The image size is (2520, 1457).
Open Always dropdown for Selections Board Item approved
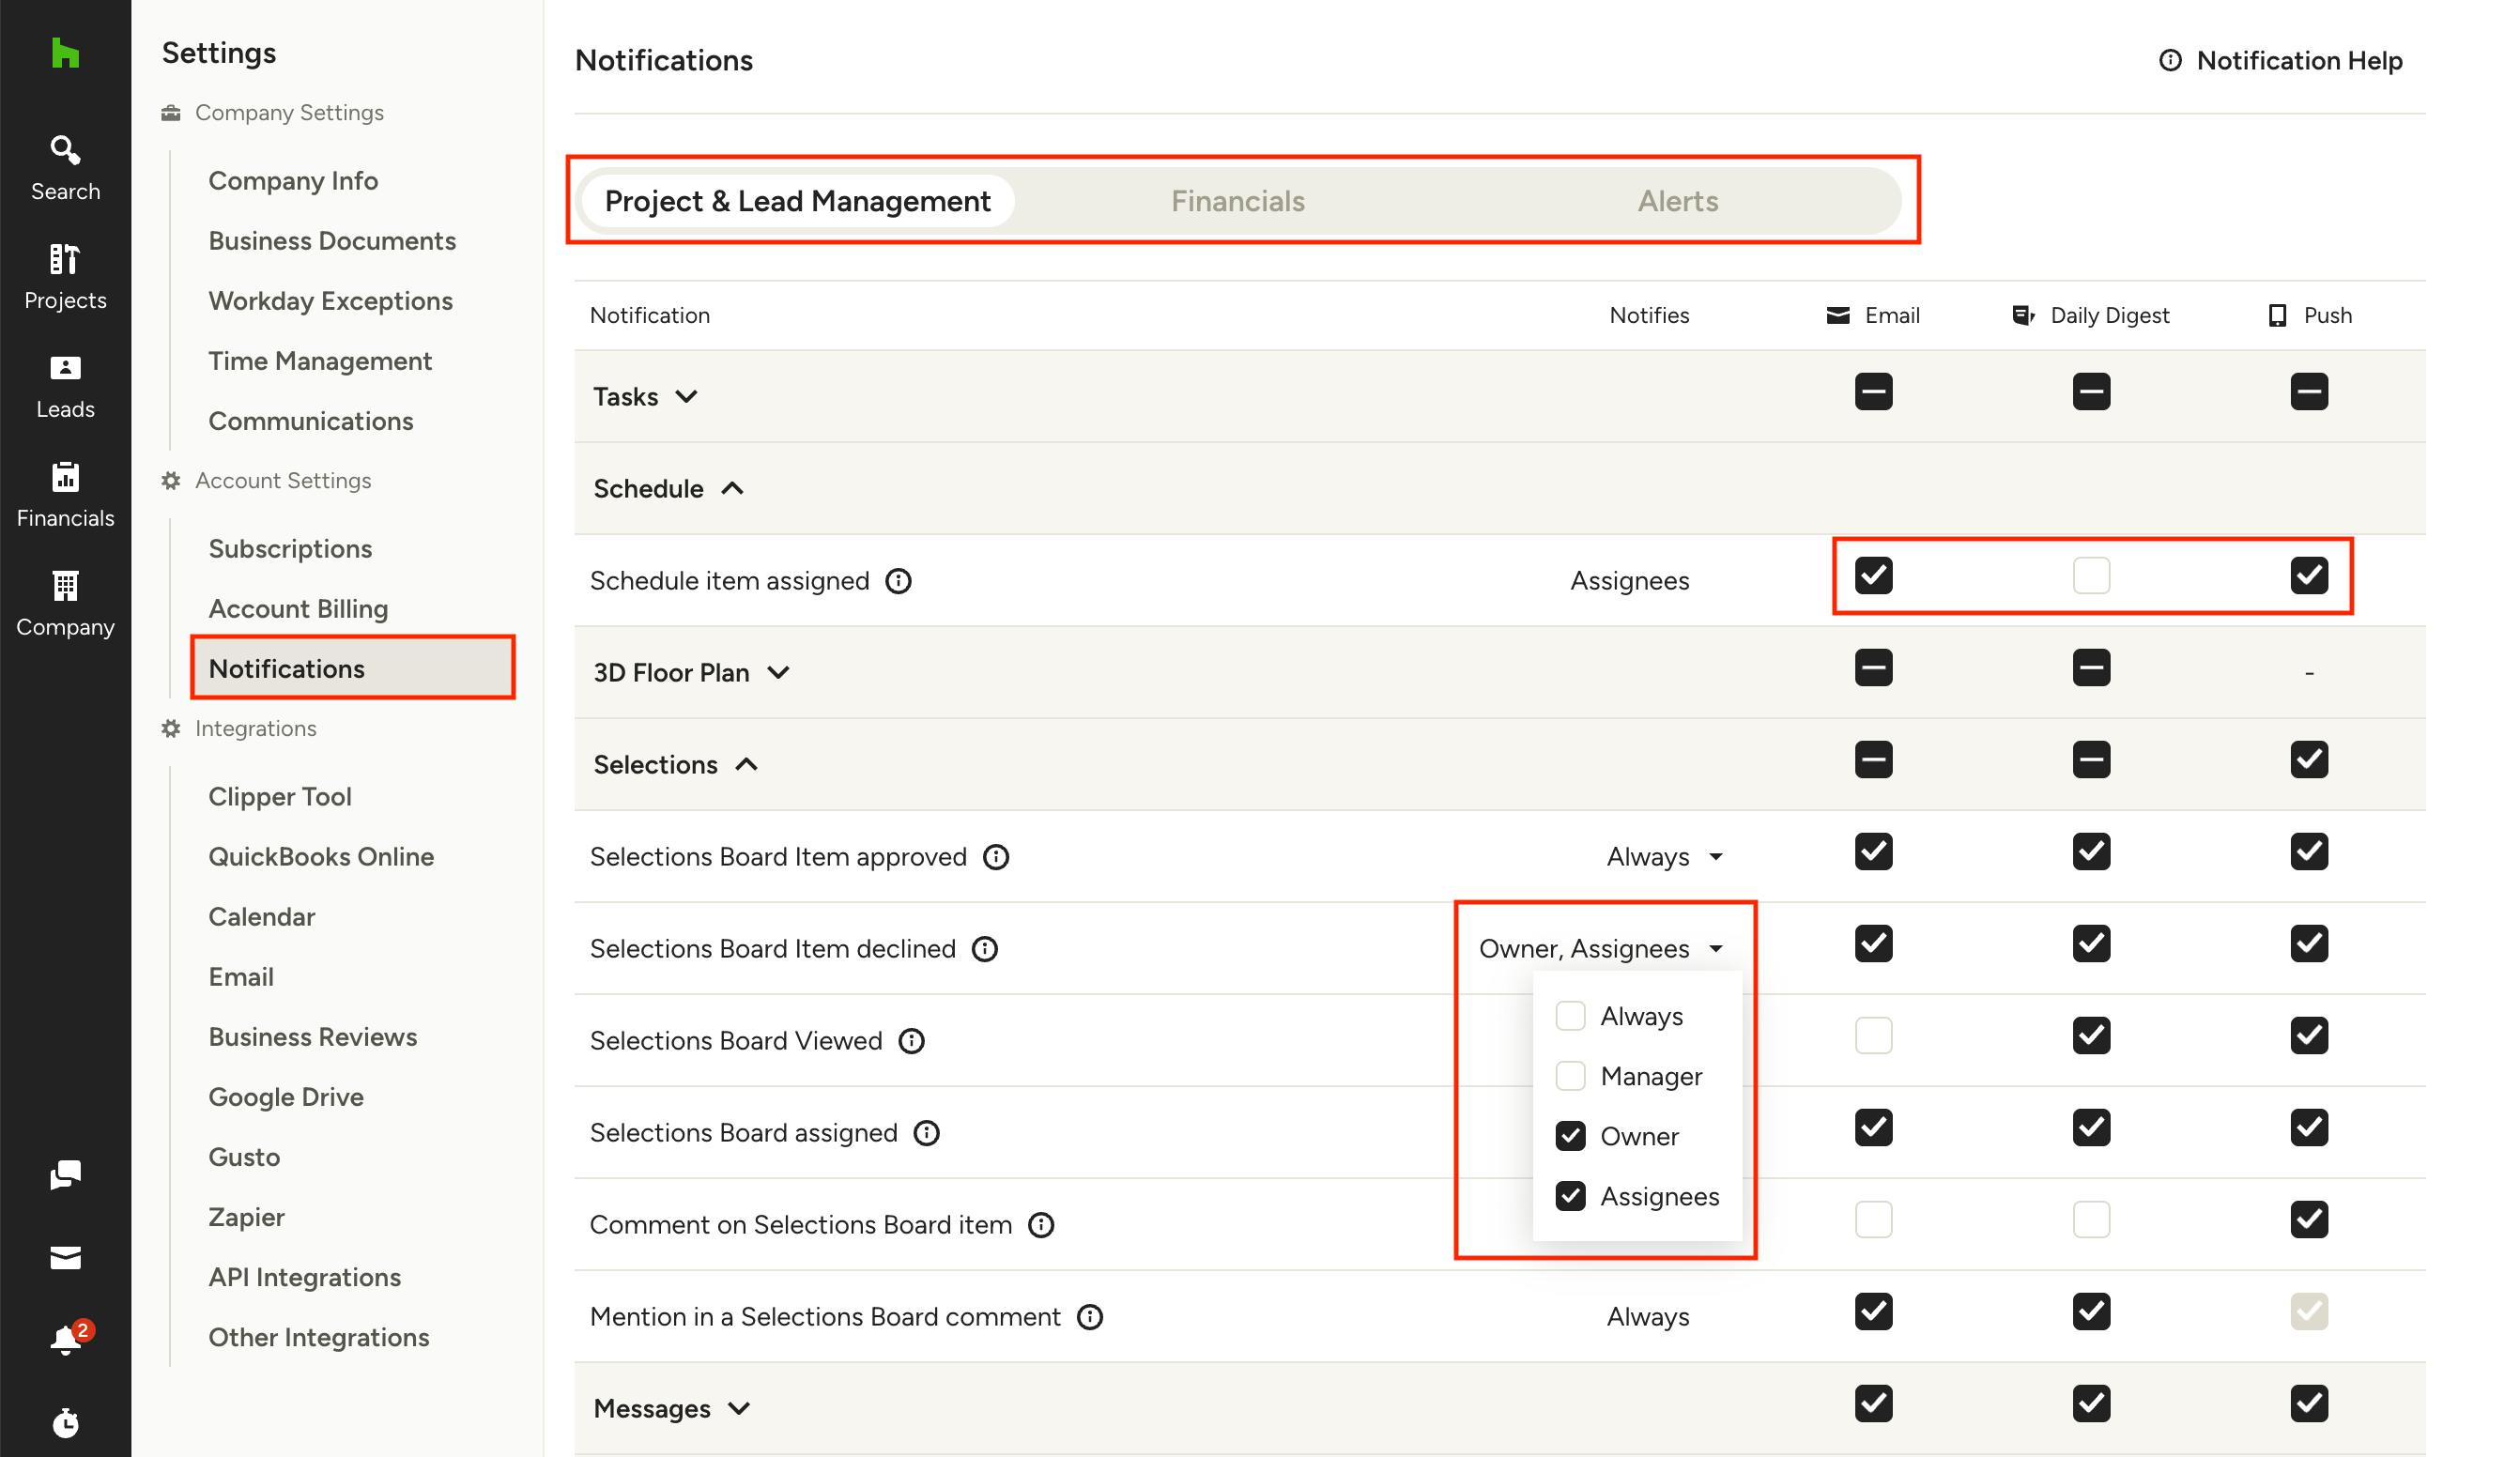coord(1665,857)
